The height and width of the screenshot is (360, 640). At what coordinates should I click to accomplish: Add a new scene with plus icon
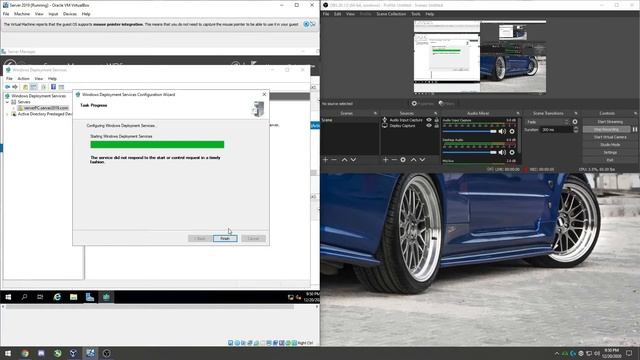[325, 160]
